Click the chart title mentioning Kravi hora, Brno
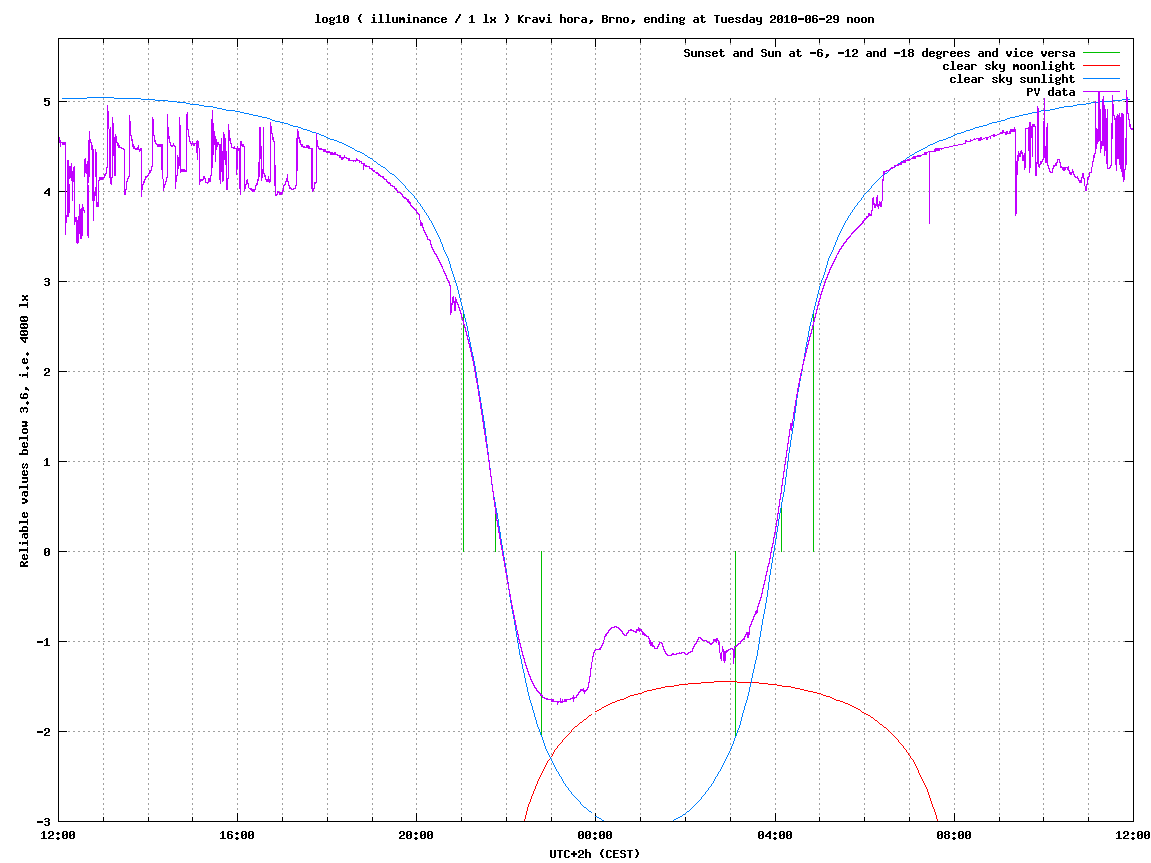The image size is (1151, 863). pyautogui.click(x=594, y=19)
